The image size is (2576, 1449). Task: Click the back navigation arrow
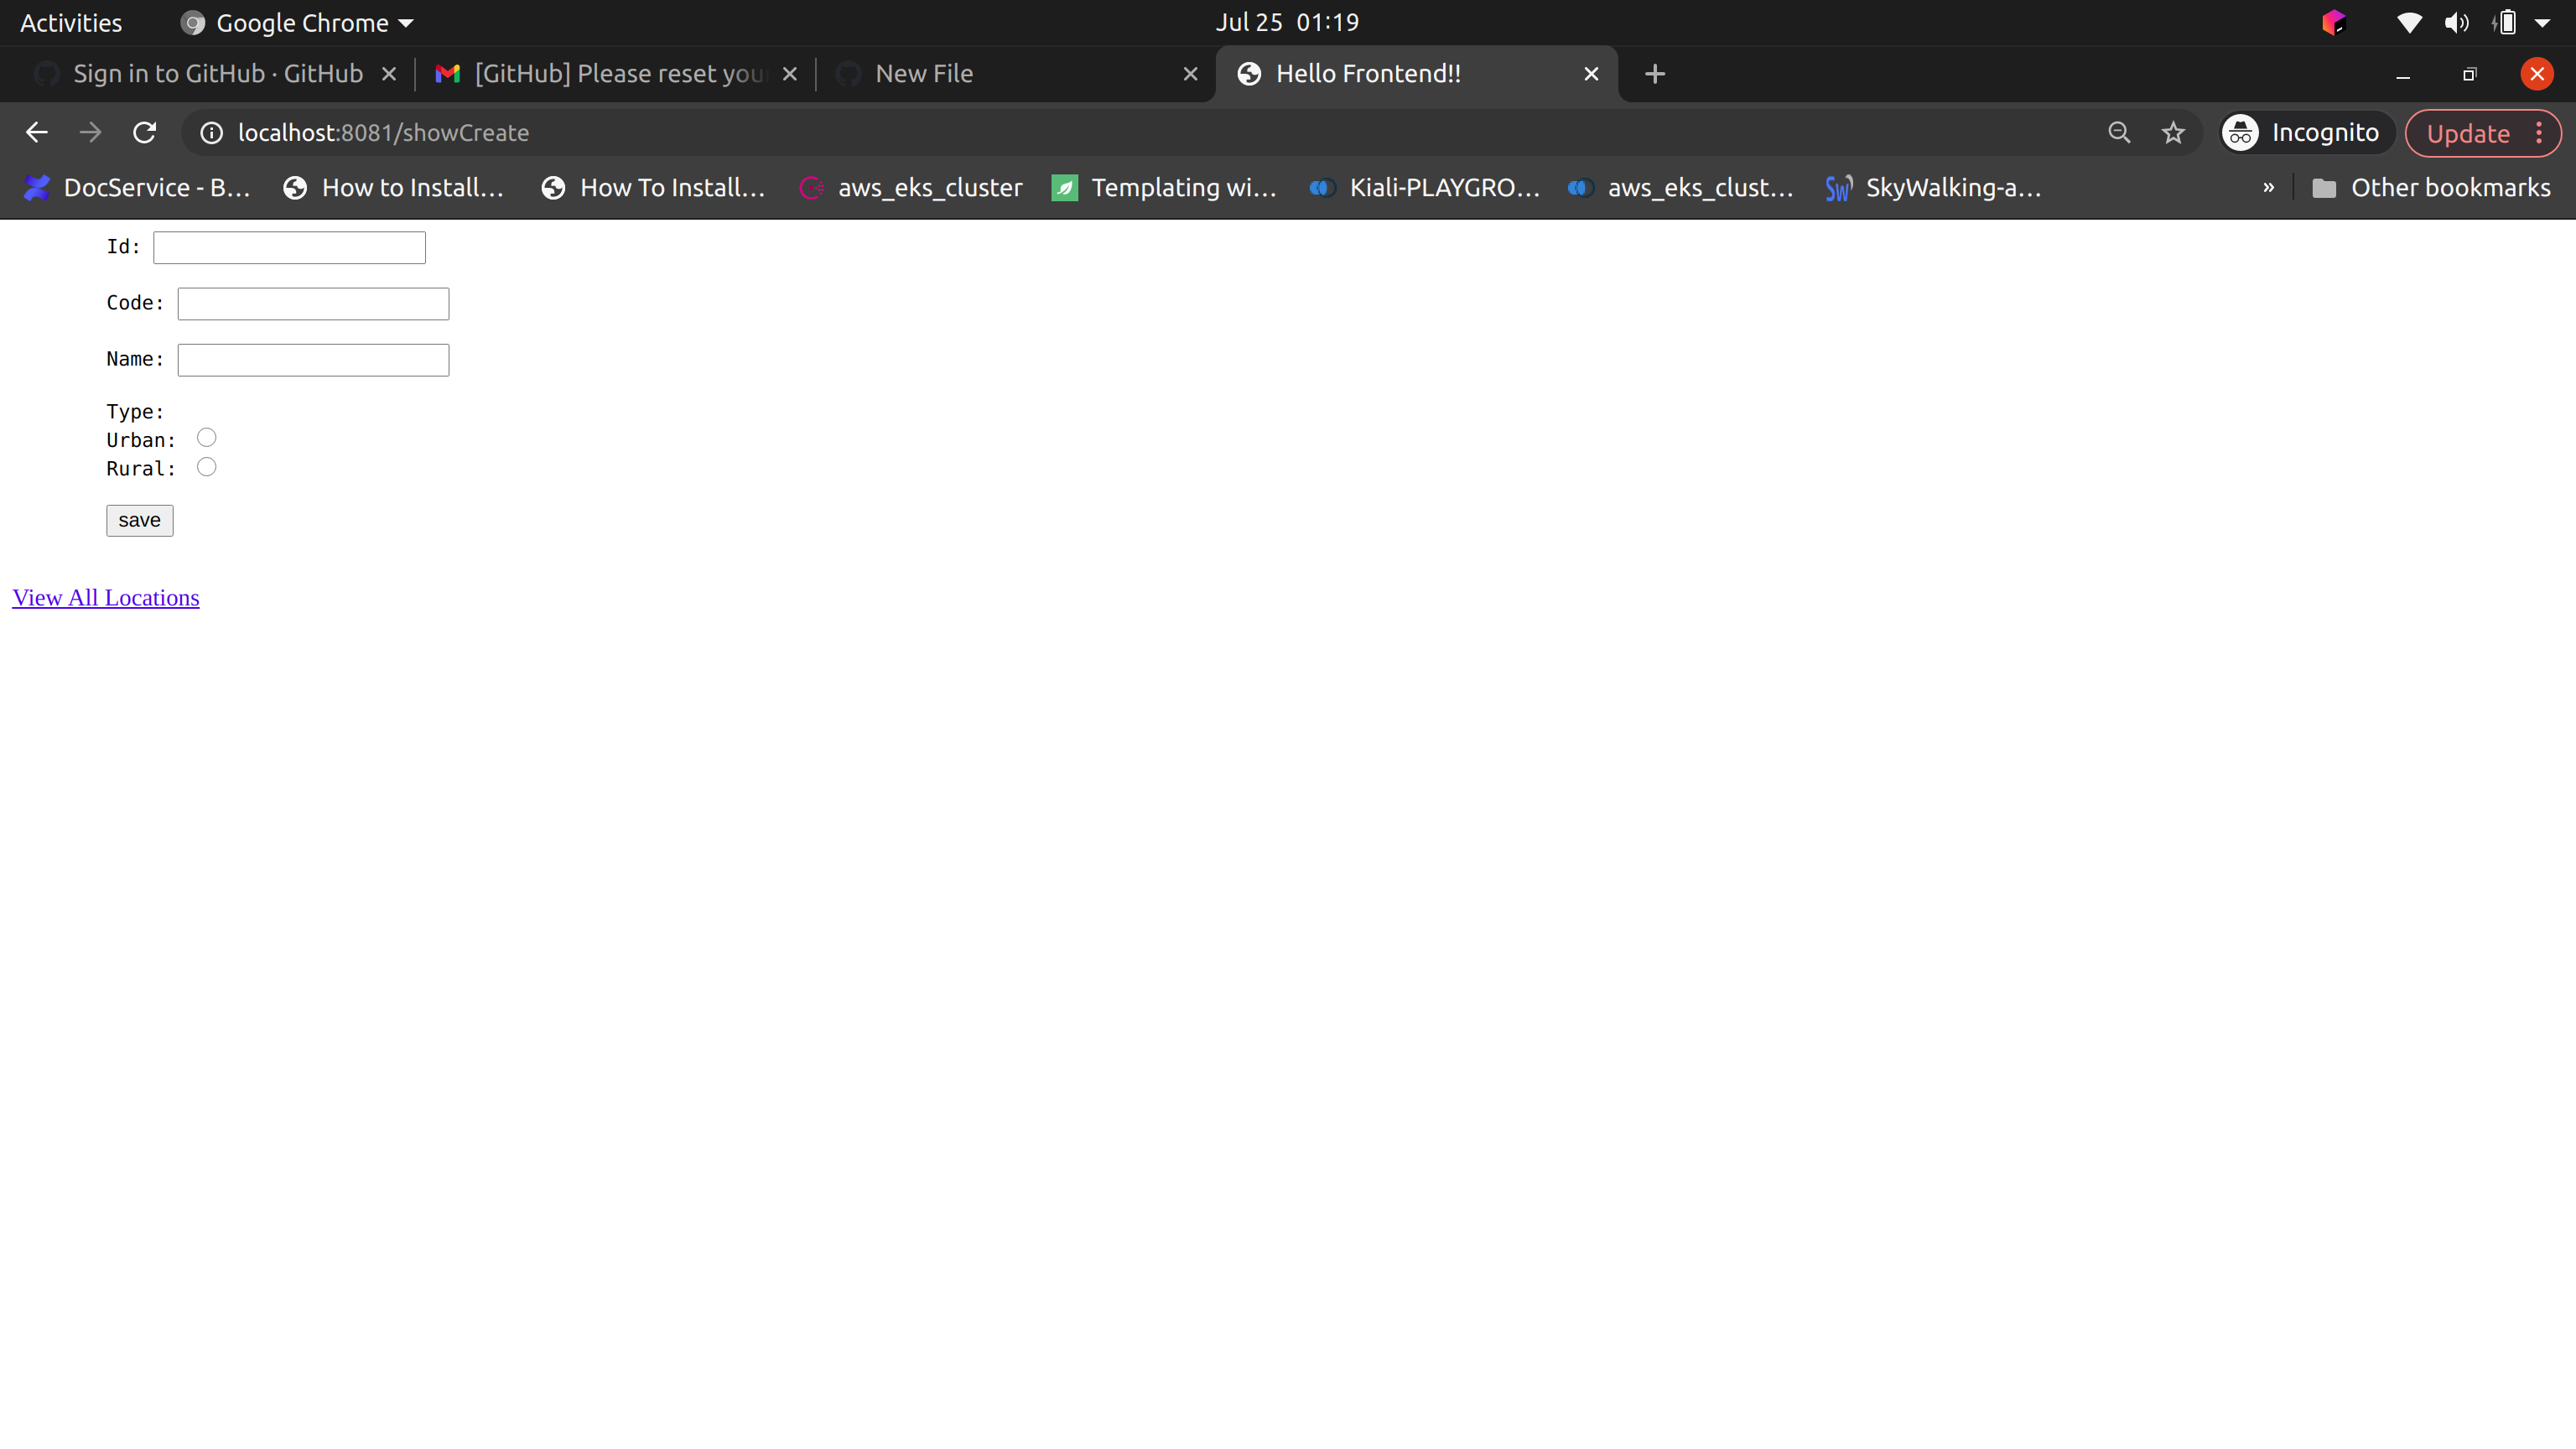[36, 132]
